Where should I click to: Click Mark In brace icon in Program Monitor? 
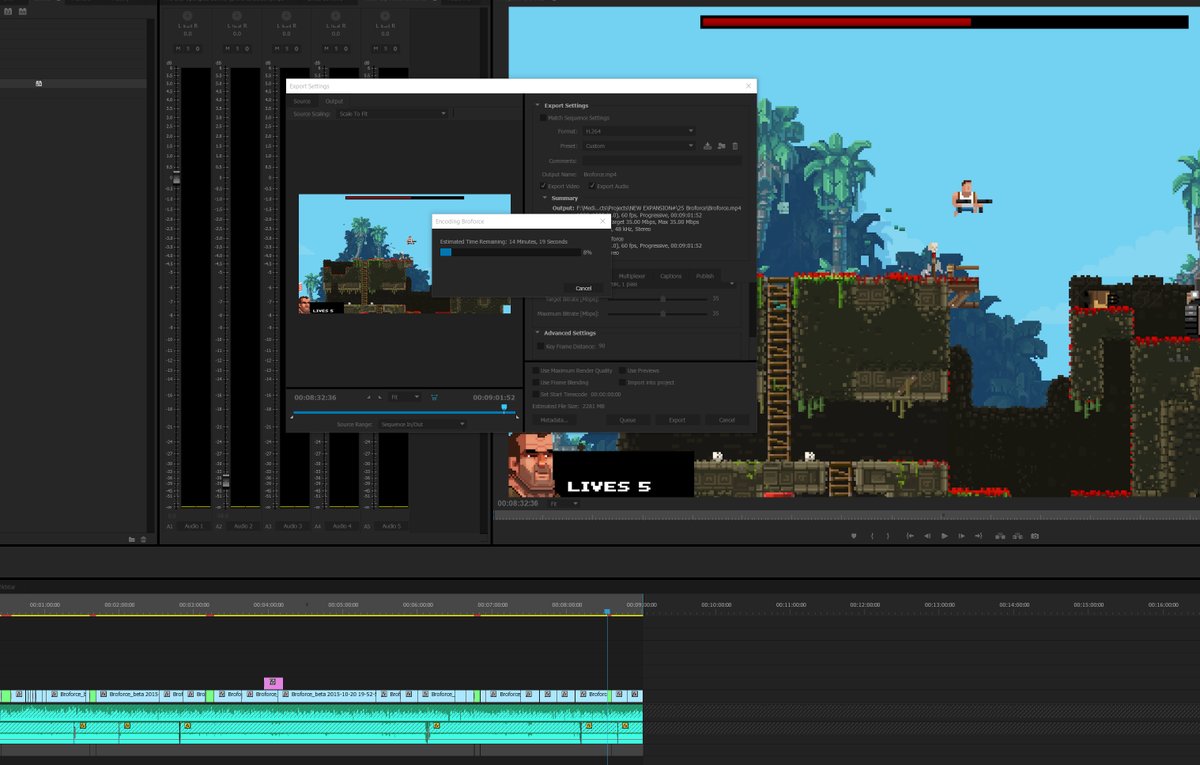(x=872, y=536)
